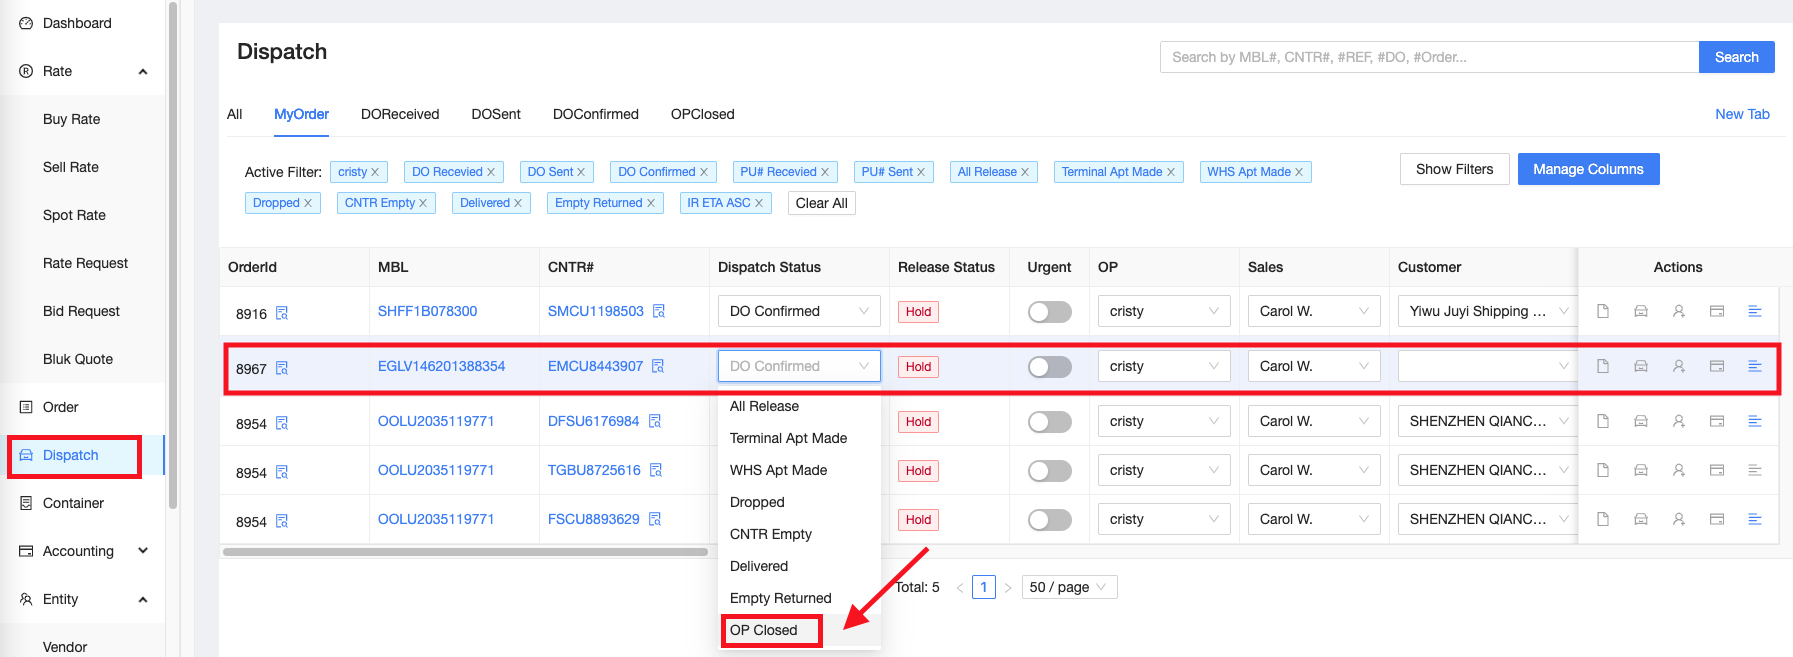Click document icon in order 8916 actions
This screenshot has width=1793, height=657.
tap(1602, 311)
